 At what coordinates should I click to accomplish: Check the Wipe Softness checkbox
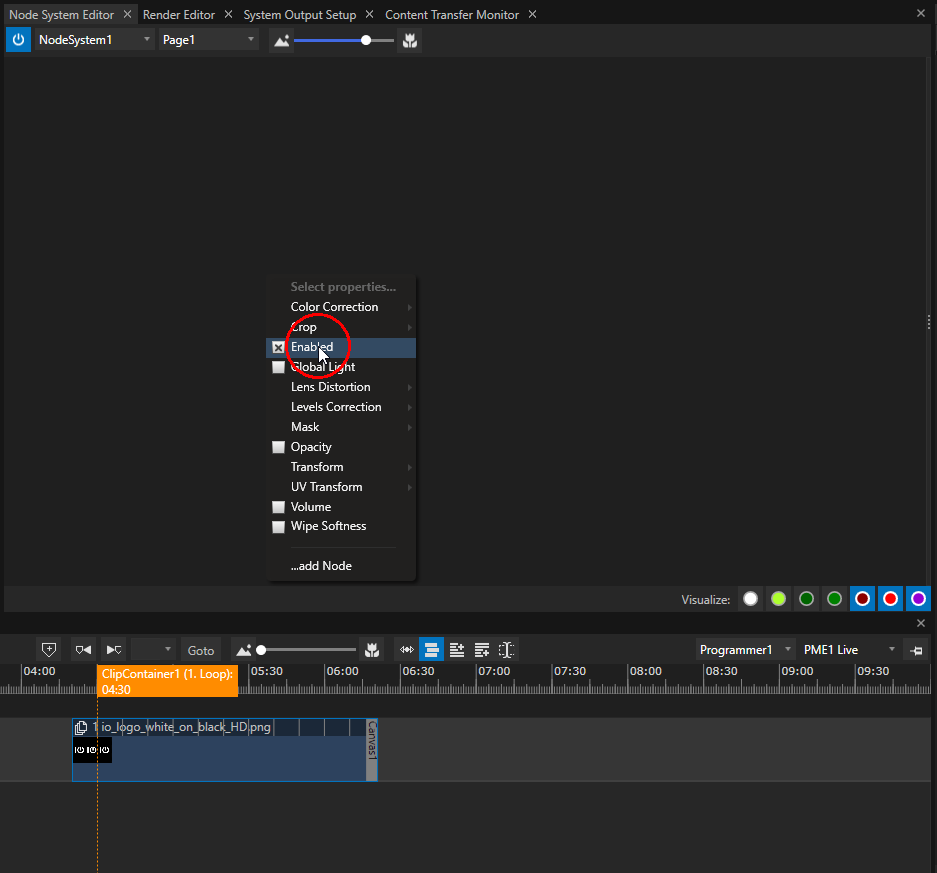[278, 526]
